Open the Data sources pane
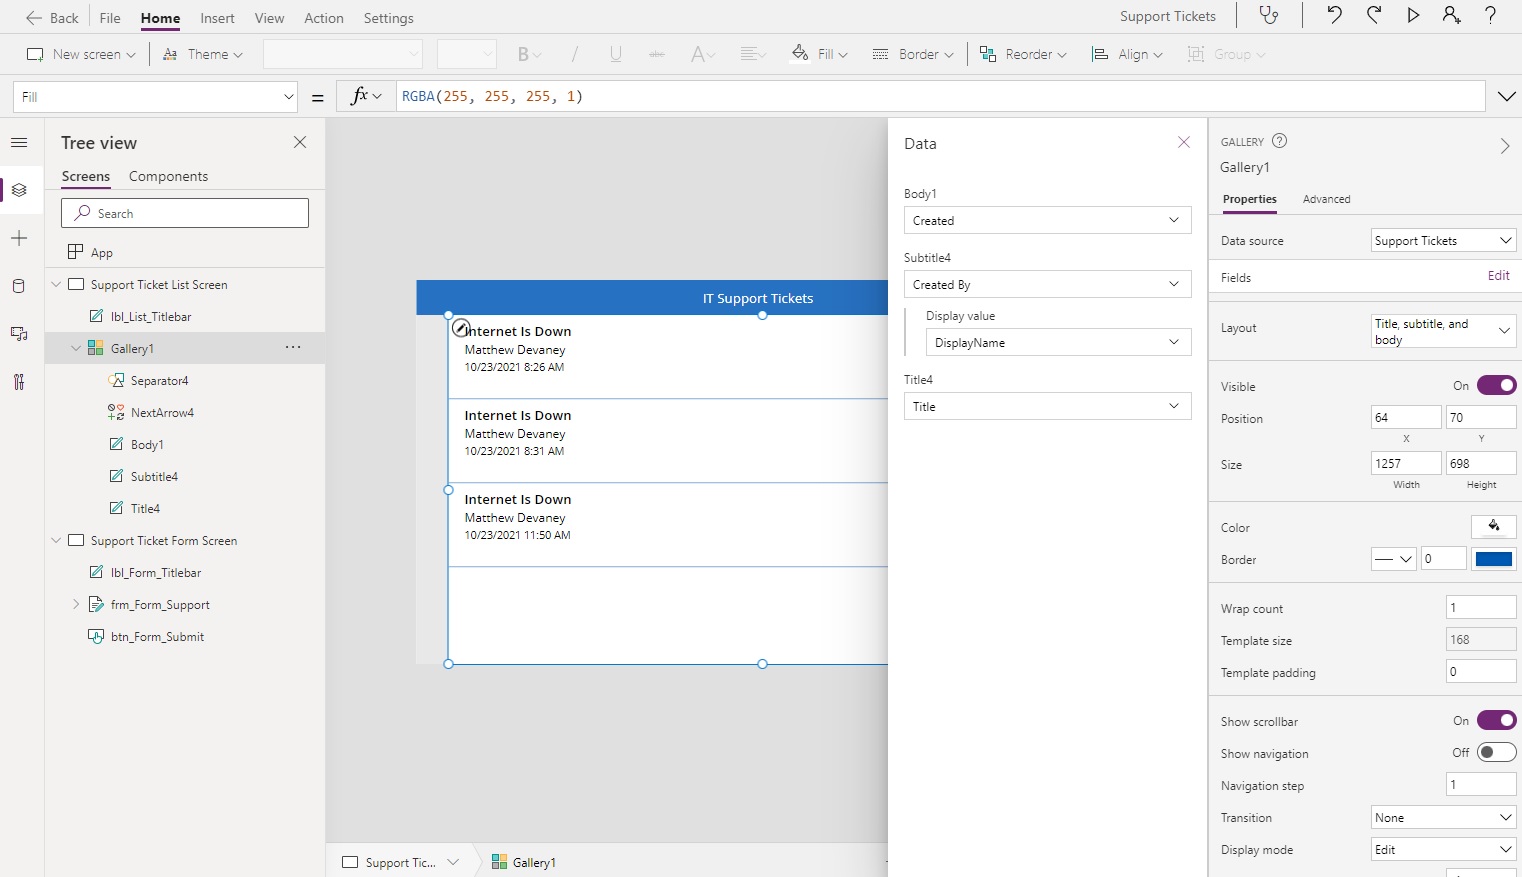The image size is (1522, 877). pyautogui.click(x=19, y=286)
